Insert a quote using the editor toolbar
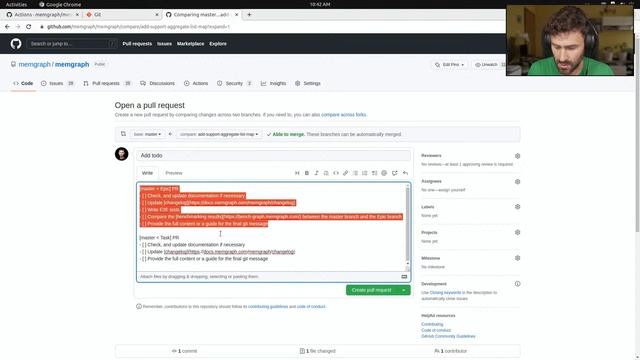The height and width of the screenshot is (360, 640). pos(326,173)
